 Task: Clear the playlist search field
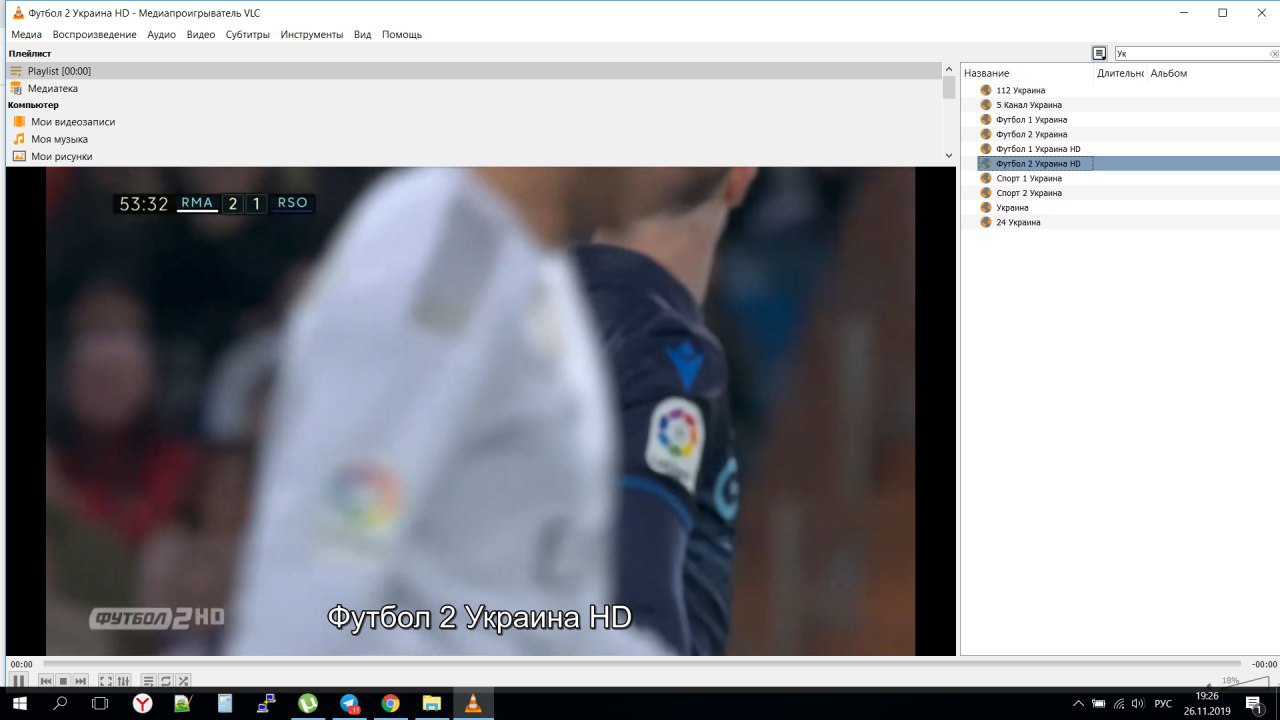pyautogui.click(x=1274, y=54)
